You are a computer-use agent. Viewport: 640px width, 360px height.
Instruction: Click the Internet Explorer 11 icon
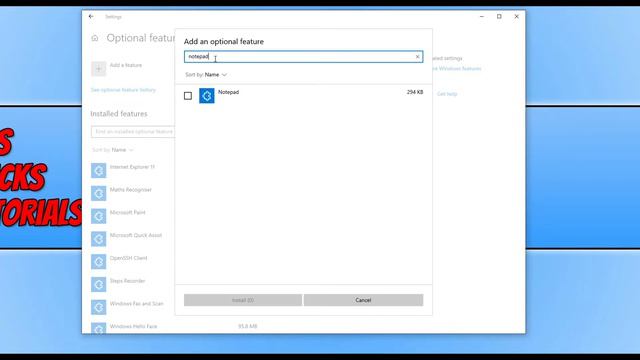(98, 170)
